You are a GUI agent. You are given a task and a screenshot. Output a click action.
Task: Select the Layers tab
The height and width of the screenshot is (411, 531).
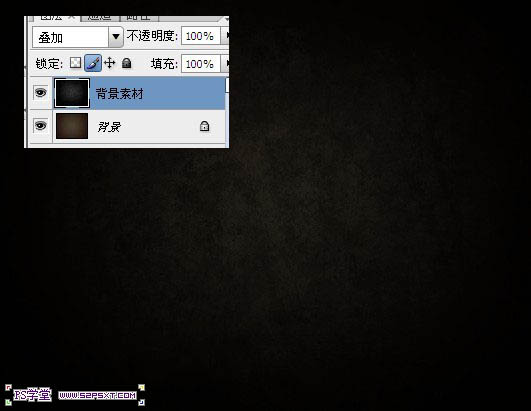point(54,18)
